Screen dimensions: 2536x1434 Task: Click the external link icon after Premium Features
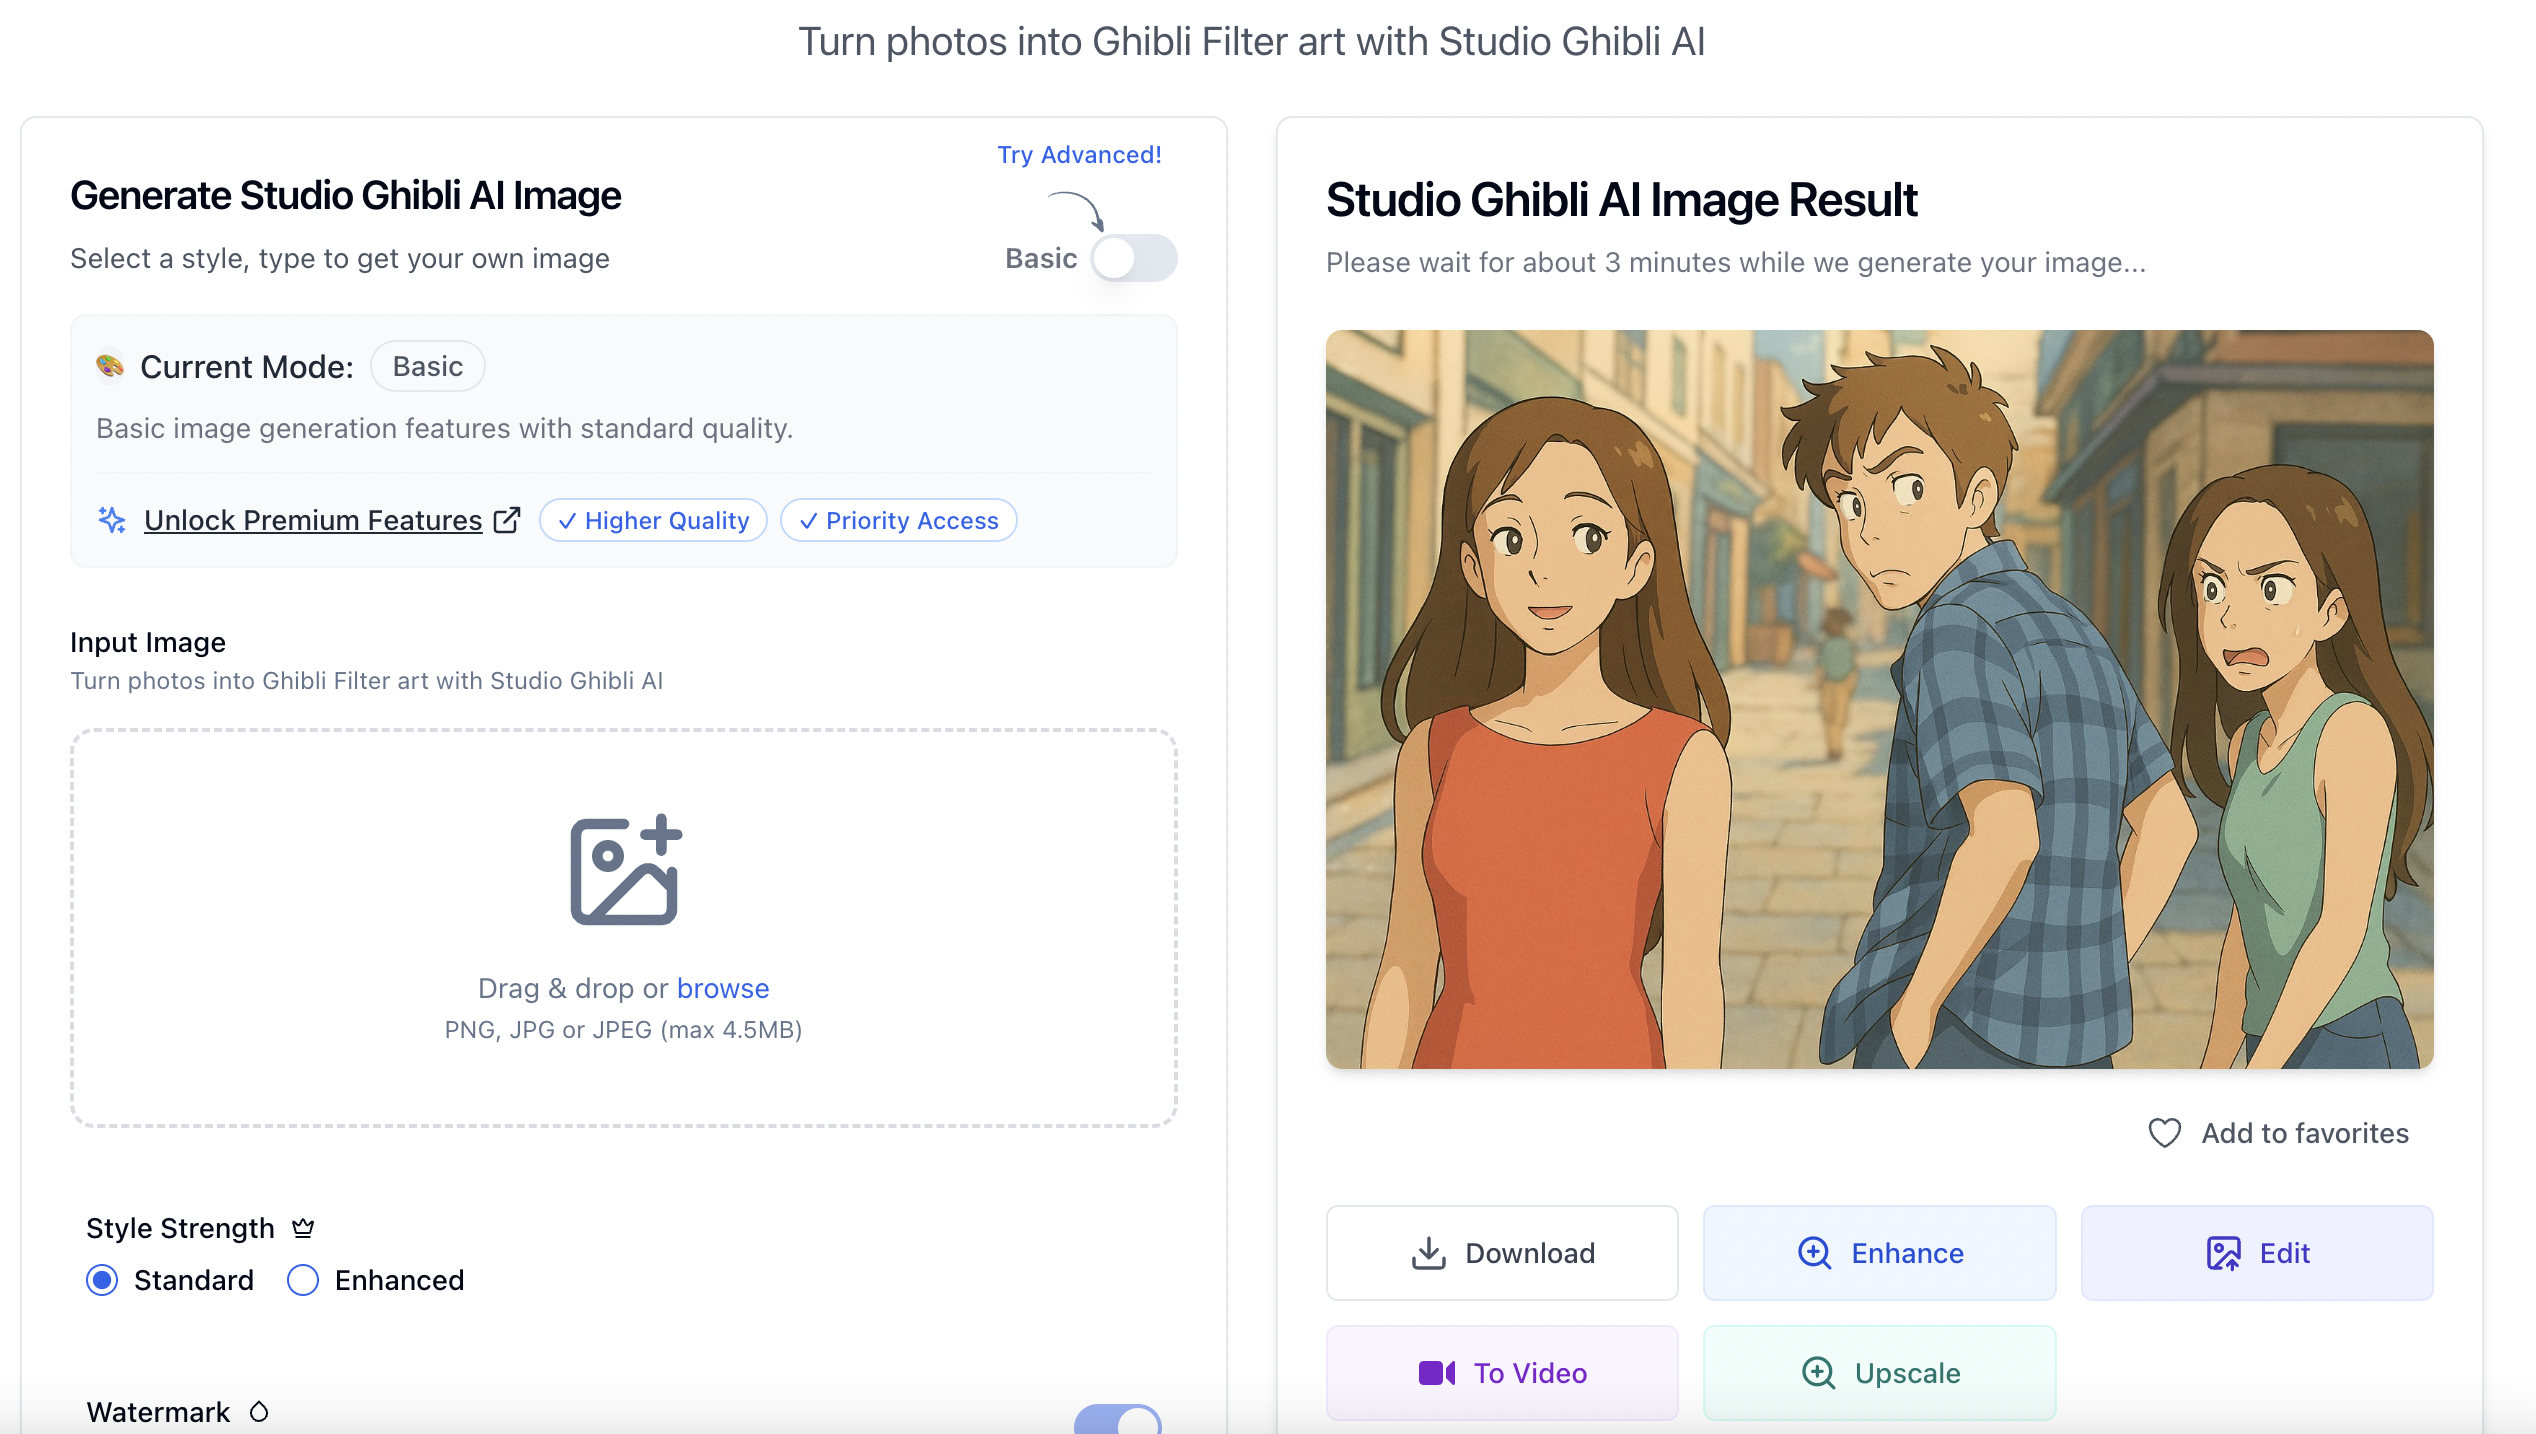[x=507, y=520]
